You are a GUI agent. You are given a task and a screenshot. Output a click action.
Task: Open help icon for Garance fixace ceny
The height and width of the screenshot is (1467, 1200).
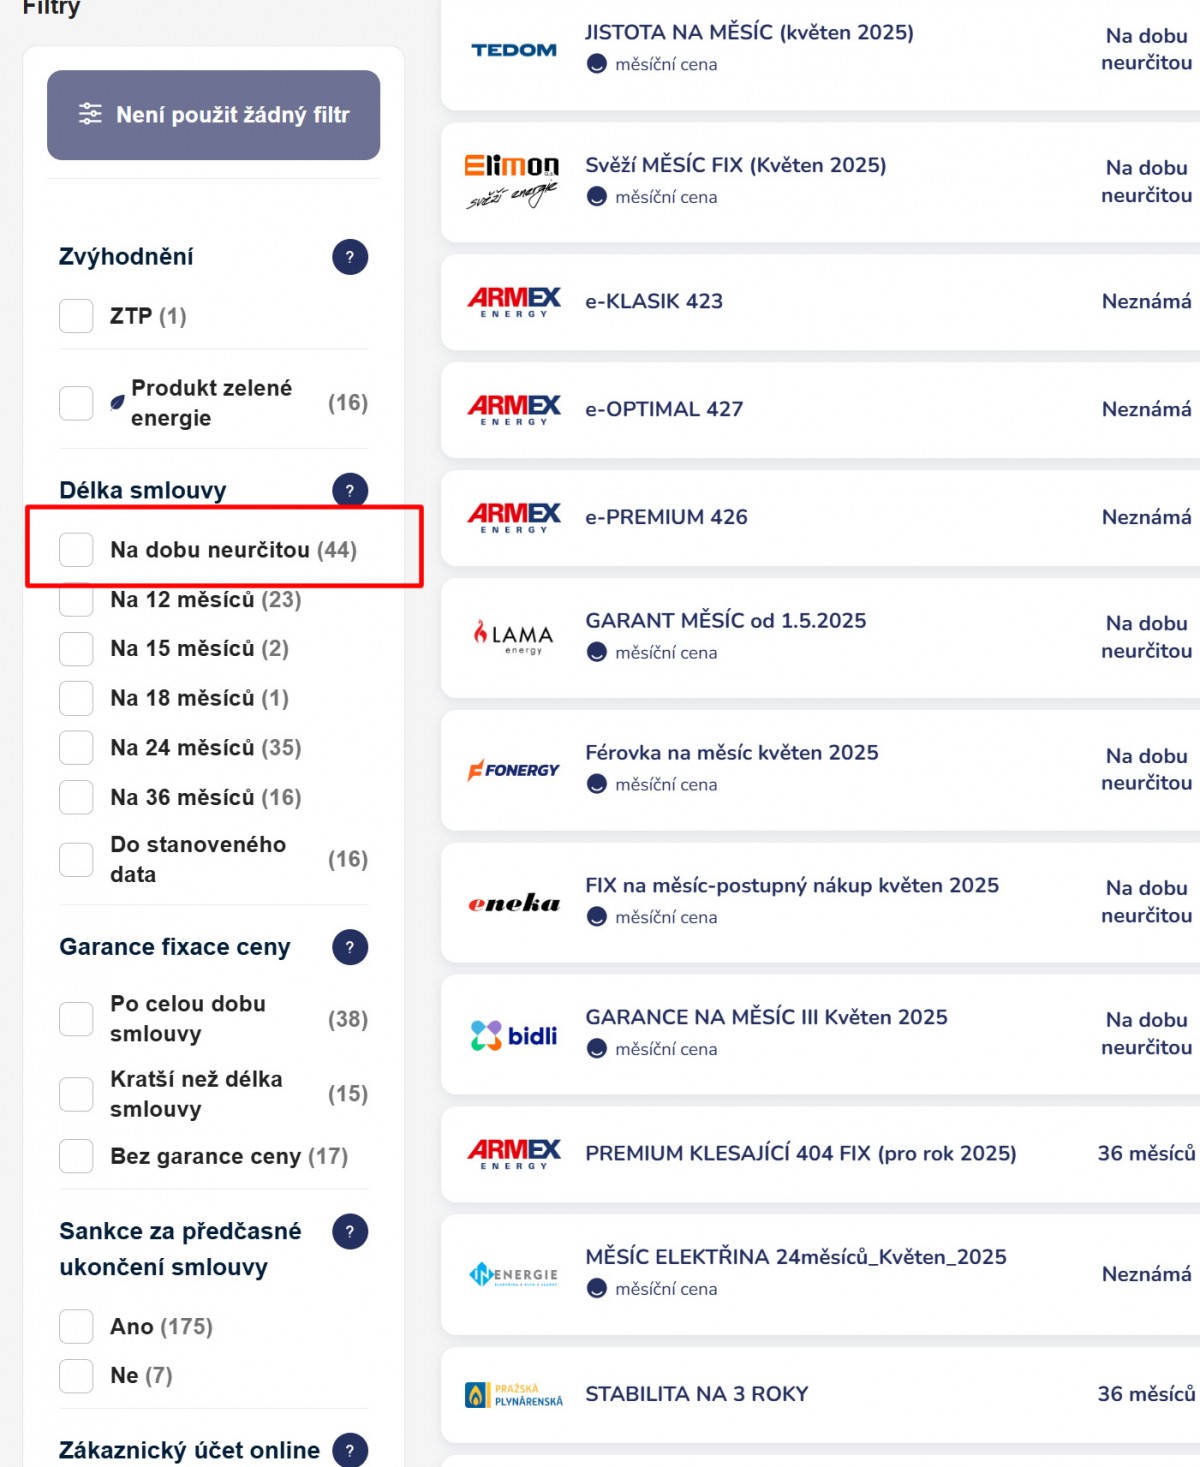click(x=350, y=947)
